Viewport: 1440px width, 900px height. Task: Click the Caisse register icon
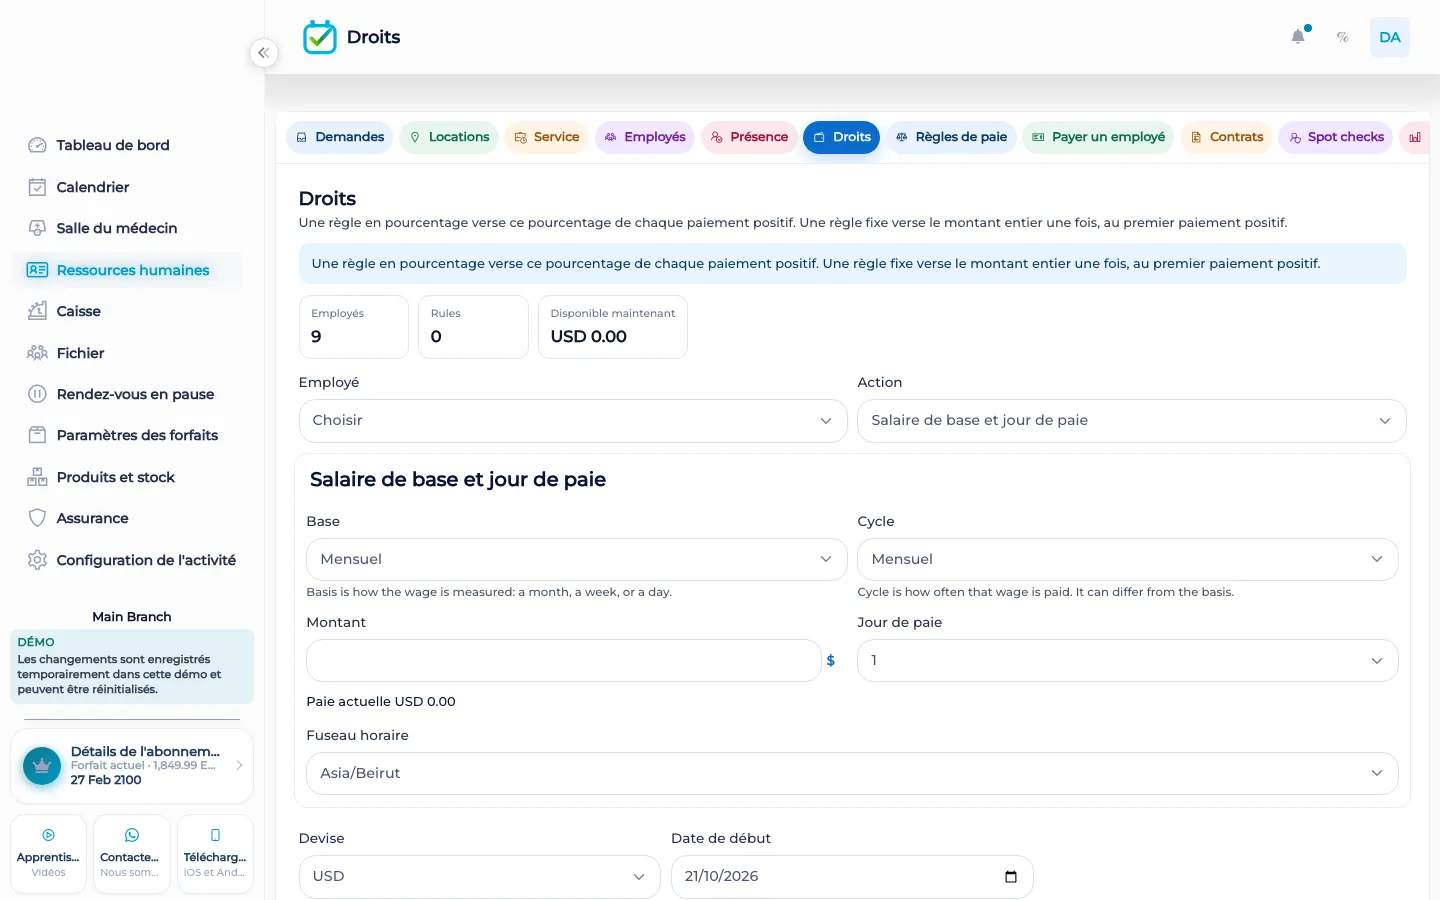pos(37,311)
